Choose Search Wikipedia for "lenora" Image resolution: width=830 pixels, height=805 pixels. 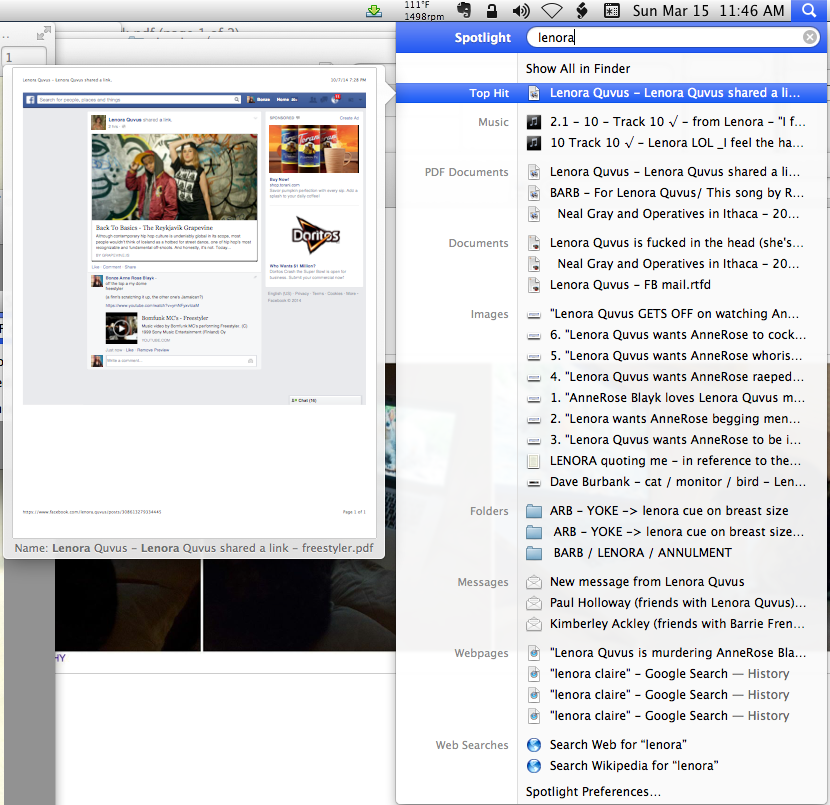[633, 766]
